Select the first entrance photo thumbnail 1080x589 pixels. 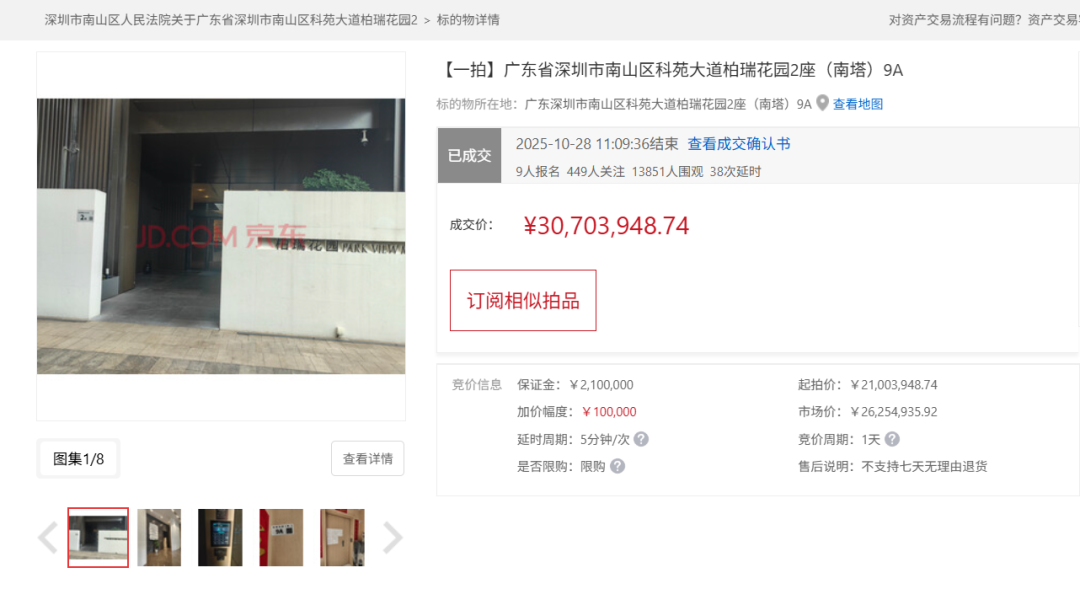(98, 537)
